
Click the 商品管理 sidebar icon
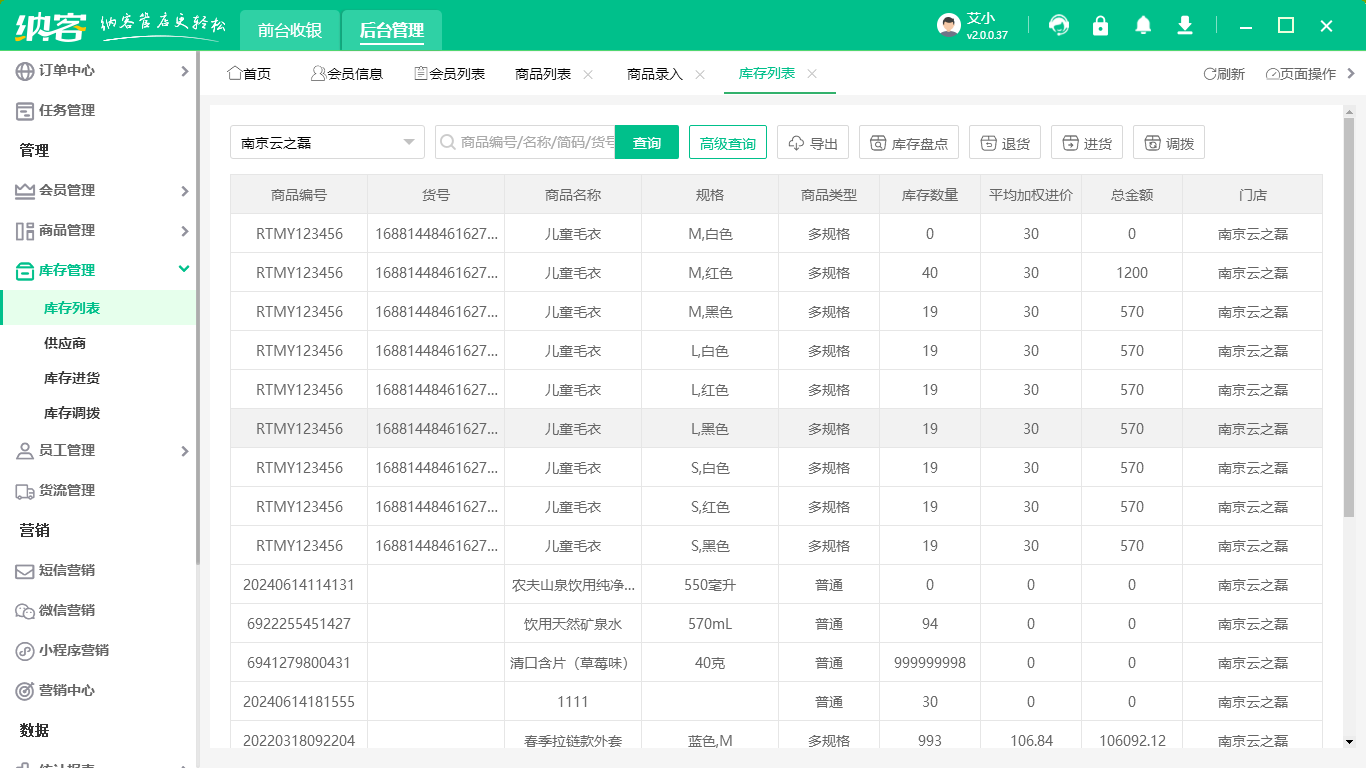pos(25,231)
